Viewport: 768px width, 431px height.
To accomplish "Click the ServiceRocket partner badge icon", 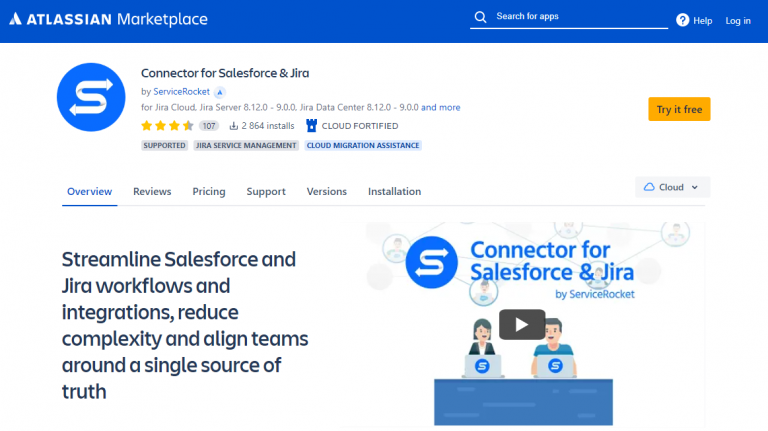I will (x=220, y=91).
